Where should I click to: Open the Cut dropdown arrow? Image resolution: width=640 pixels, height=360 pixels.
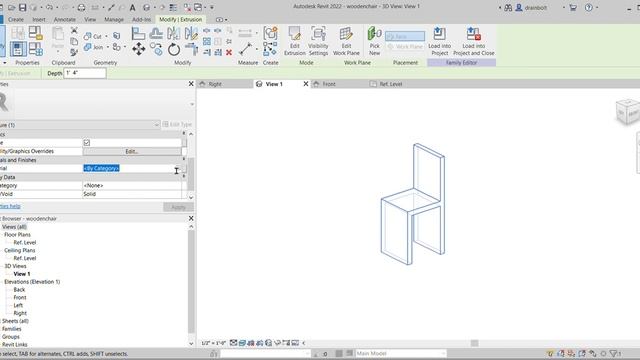[x=107, y=36]
